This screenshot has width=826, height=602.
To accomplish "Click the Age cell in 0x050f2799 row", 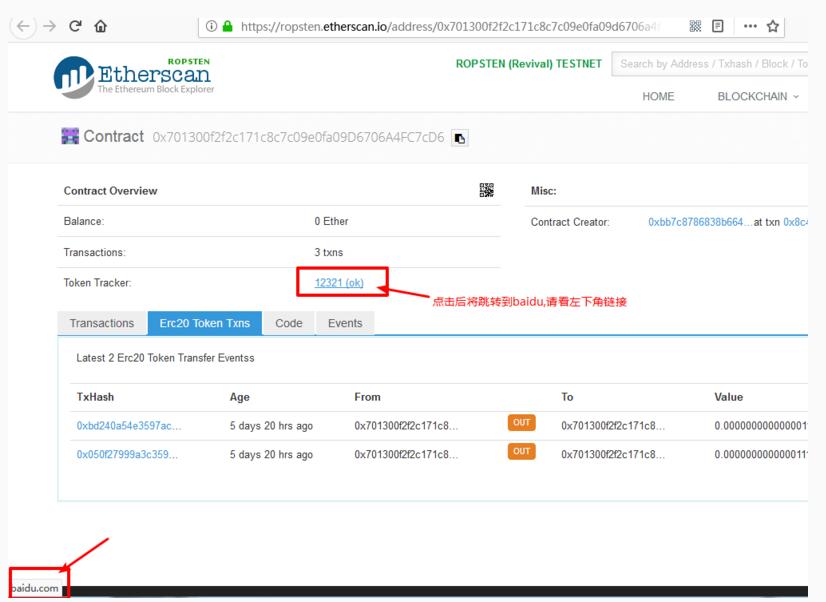I will pos(271,454).
